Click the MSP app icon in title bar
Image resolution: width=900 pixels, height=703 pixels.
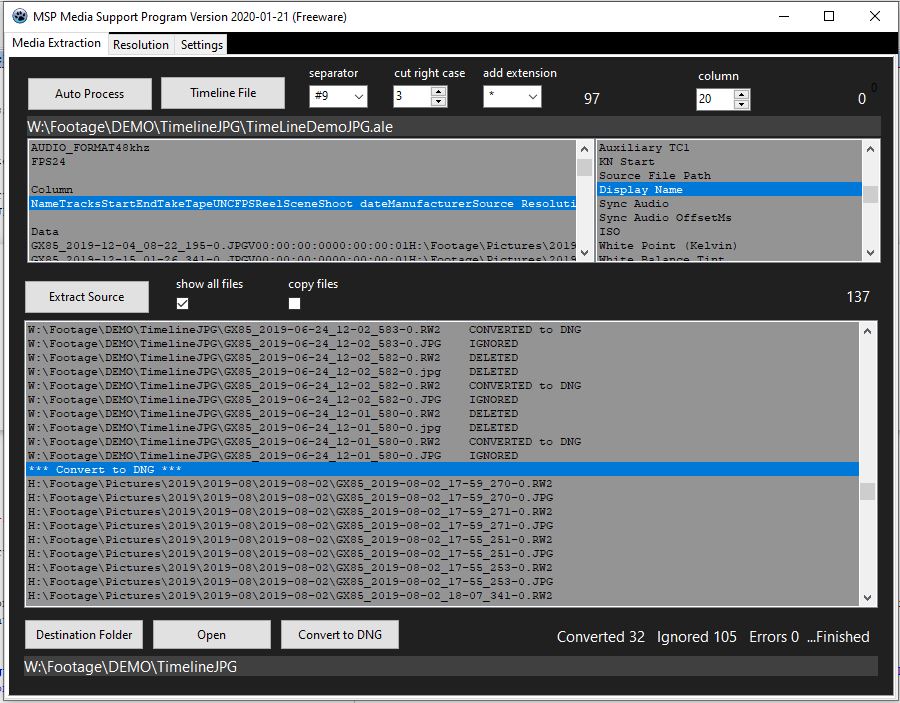[18, 17]
